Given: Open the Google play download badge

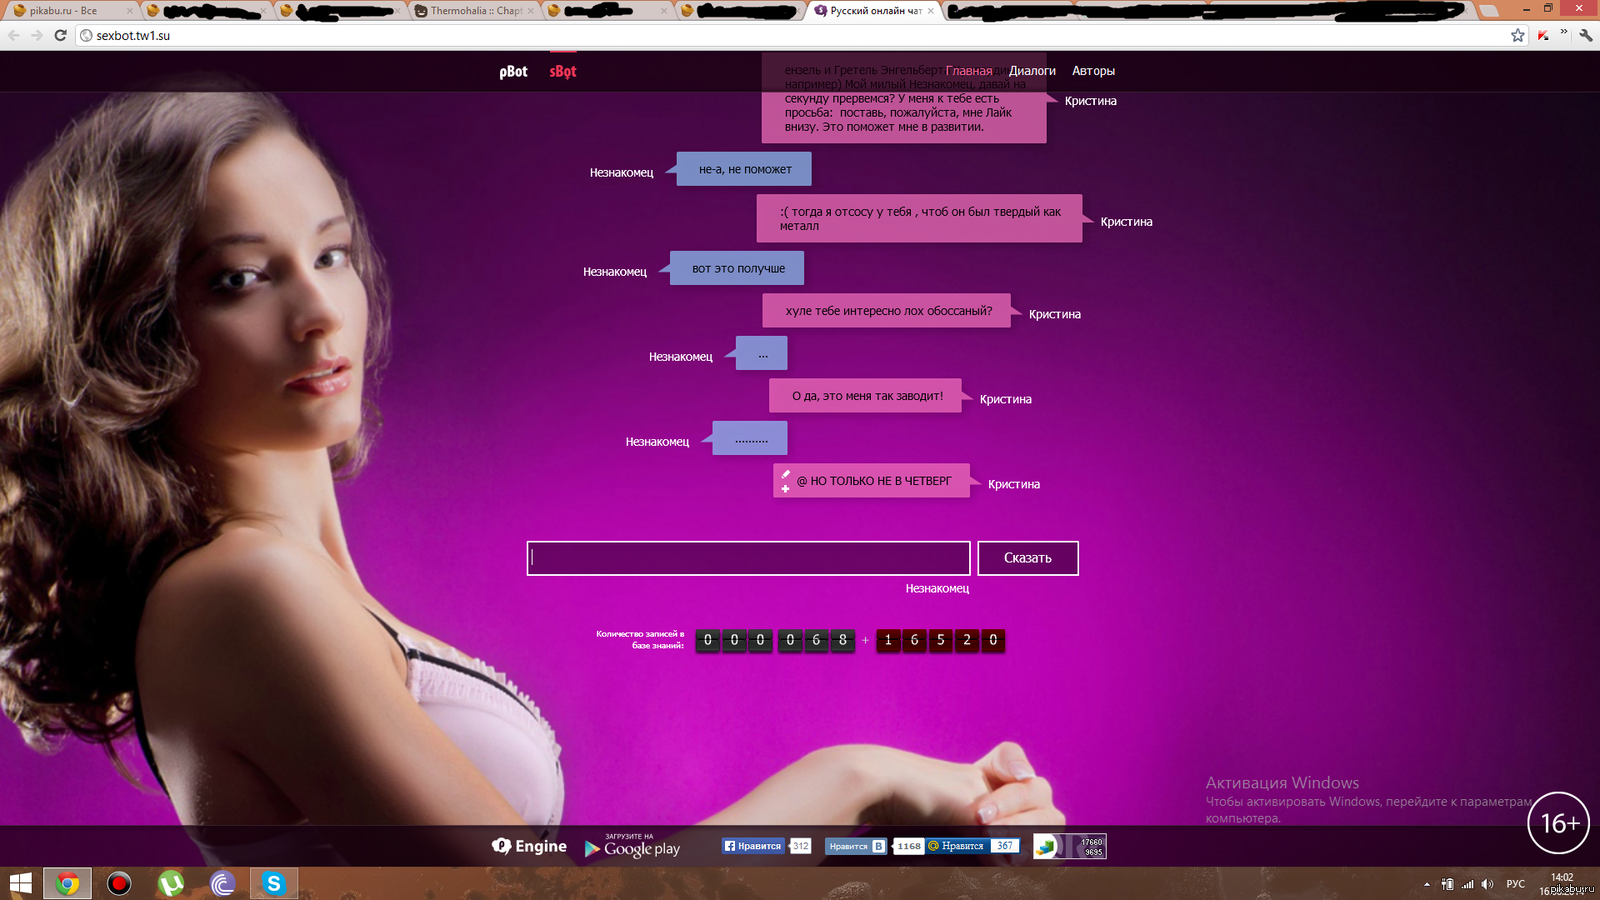Looking at the screenshot, I should point(632,847).
